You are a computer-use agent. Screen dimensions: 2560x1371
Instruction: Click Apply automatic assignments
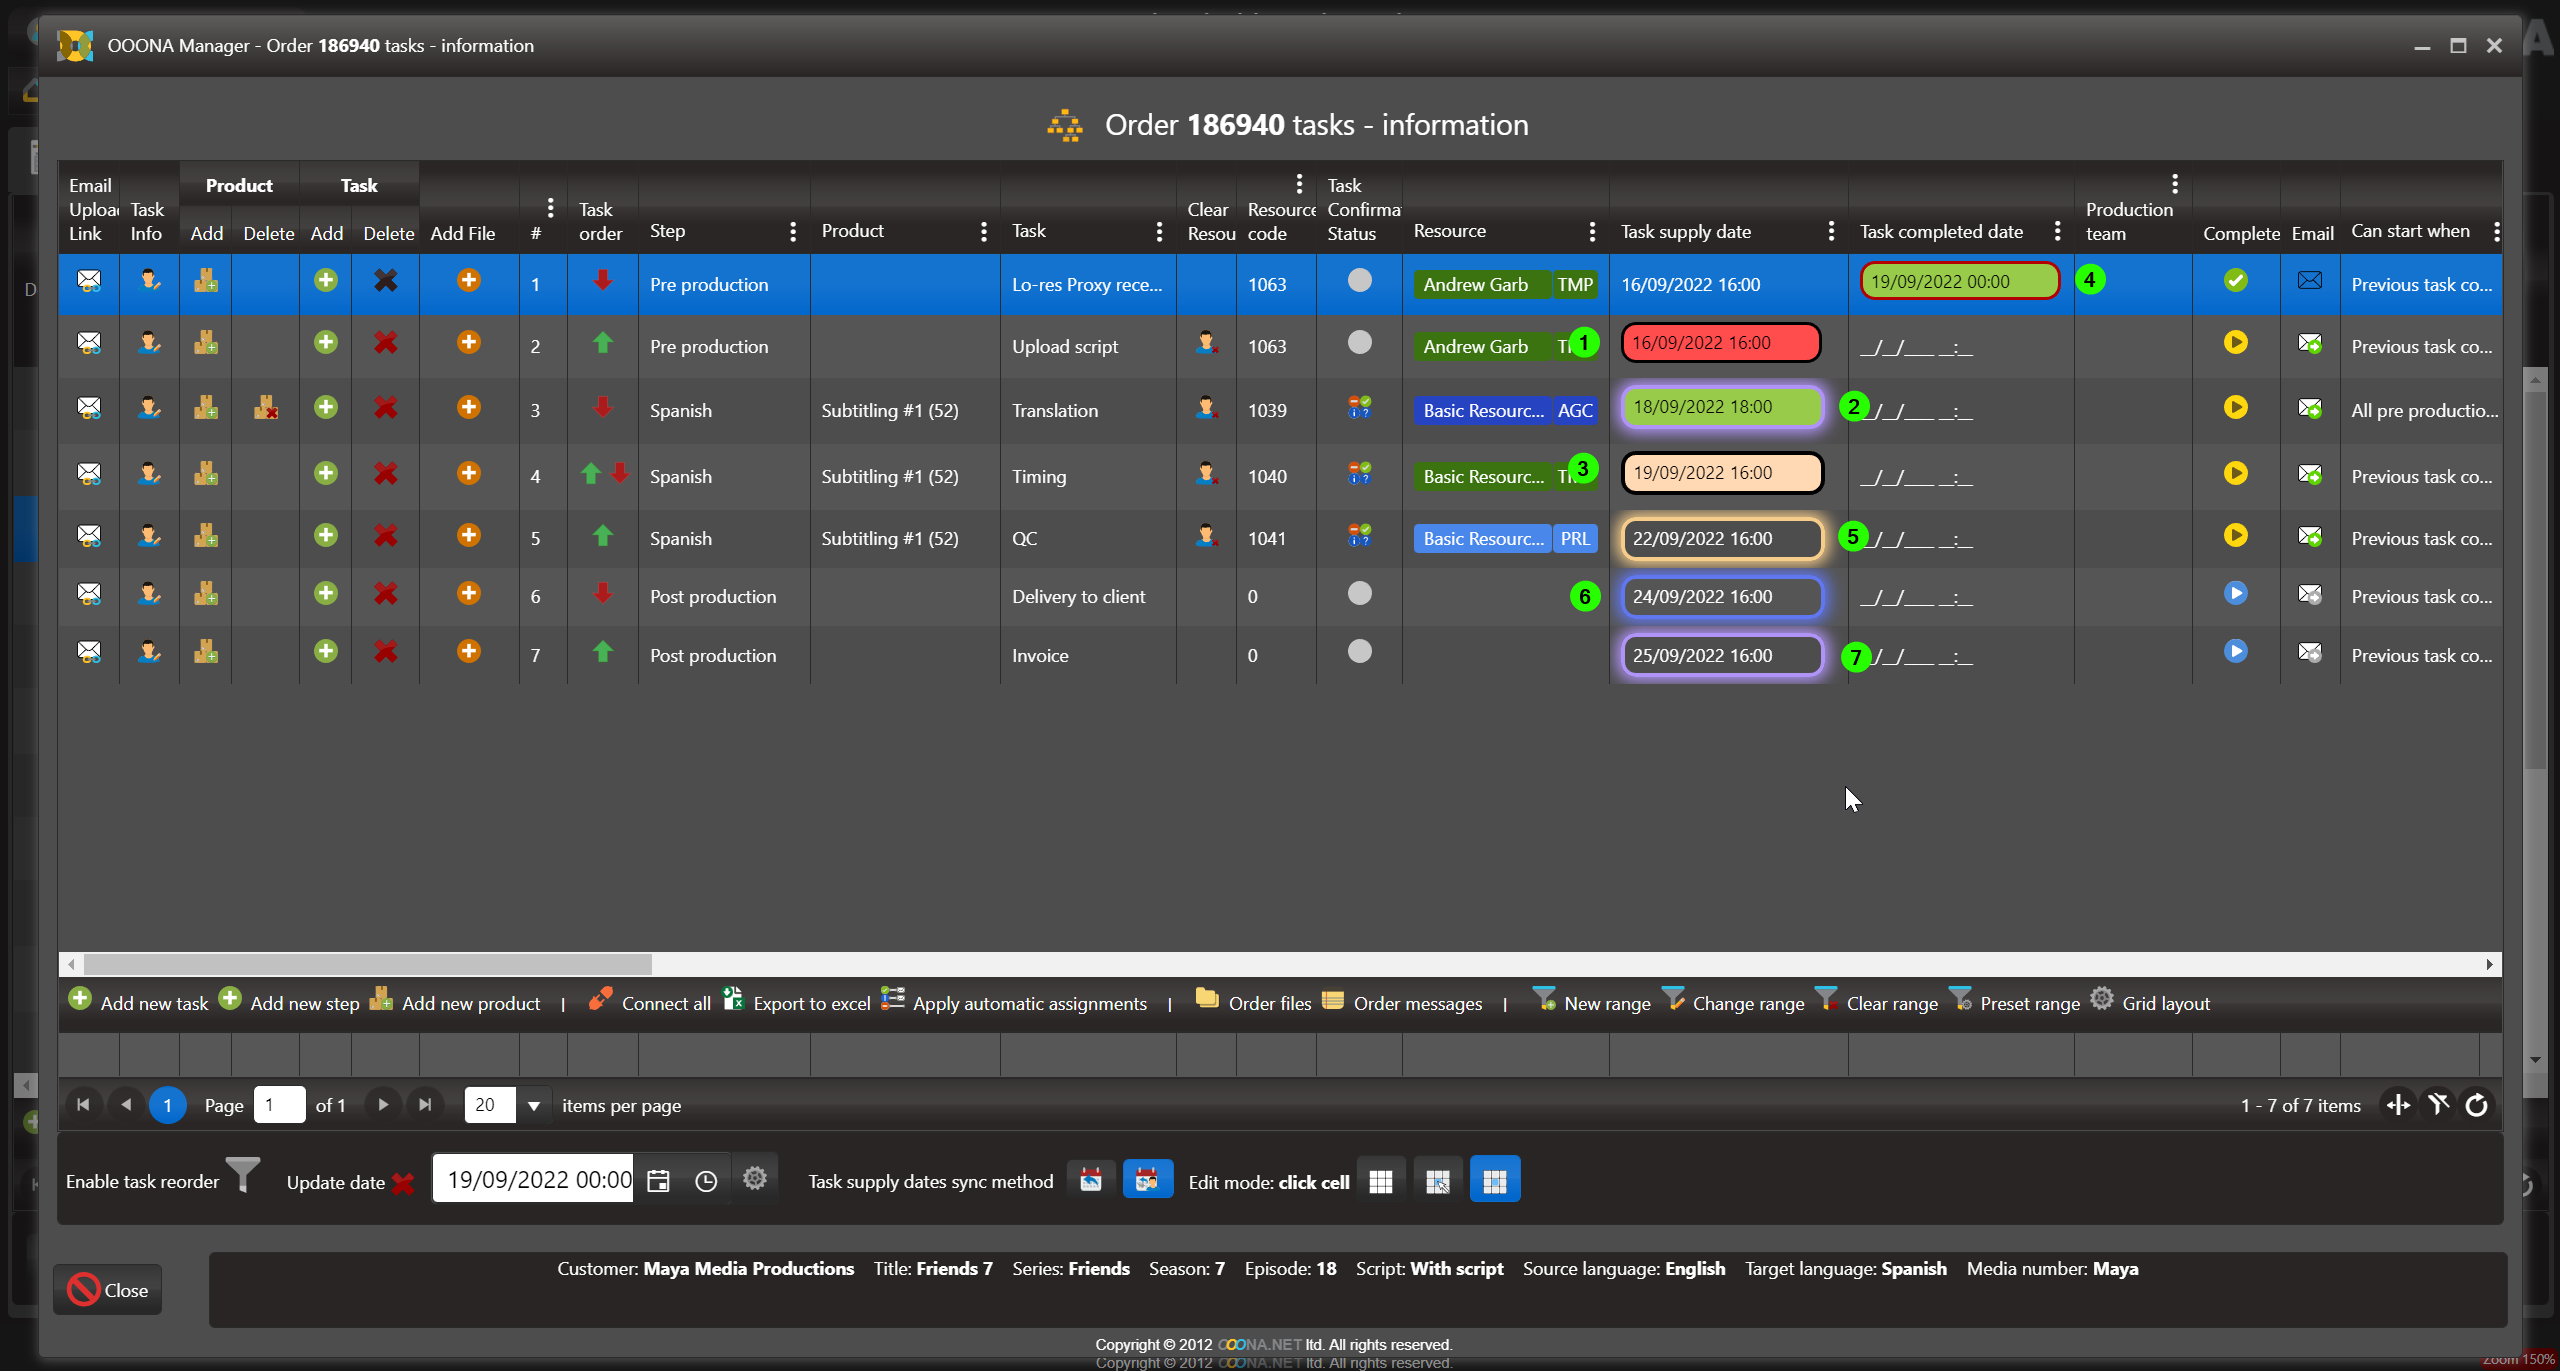click(1029, 1003)
